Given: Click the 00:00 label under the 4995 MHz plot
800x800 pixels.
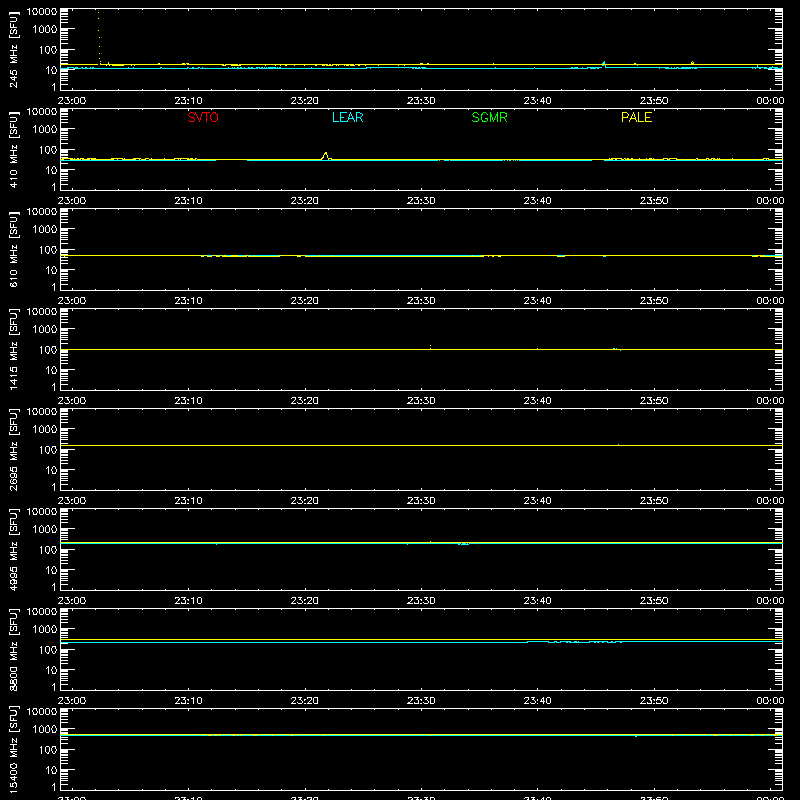Looking at the screenshot, I should (770, 601).
